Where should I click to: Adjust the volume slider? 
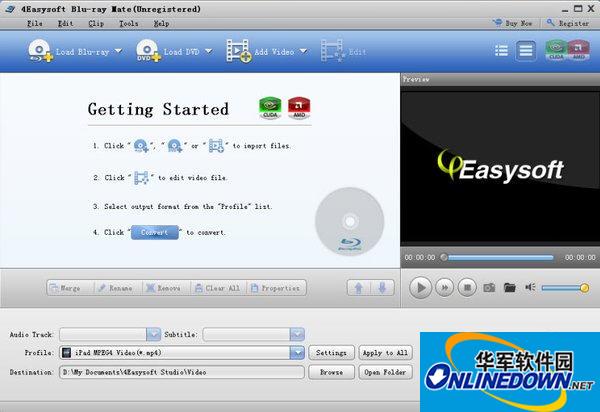click(565, 288)
